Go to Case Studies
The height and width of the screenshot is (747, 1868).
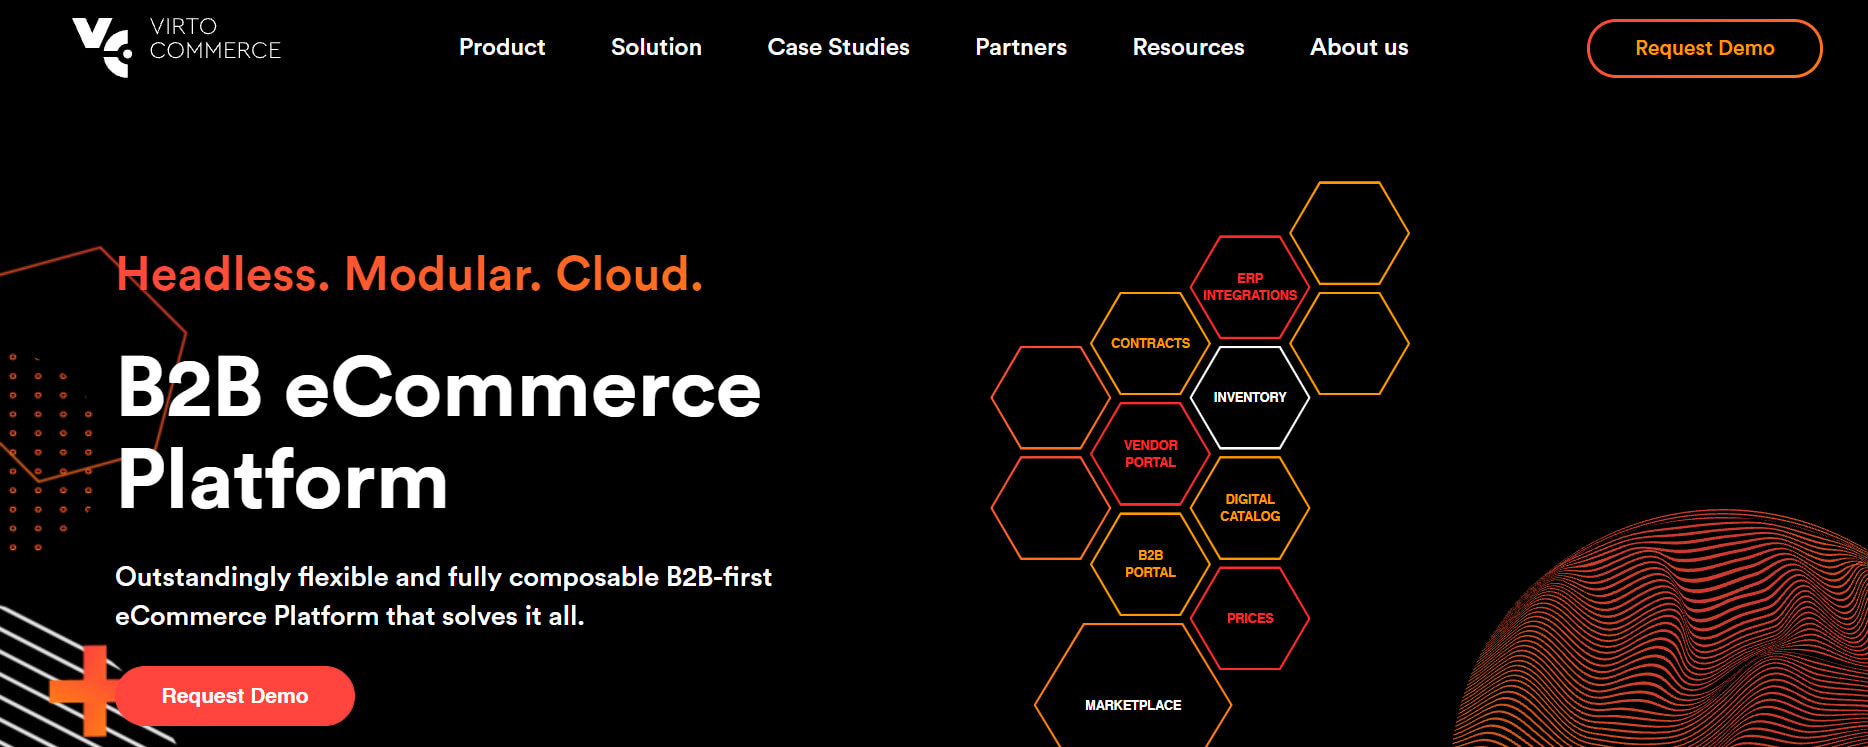click(838, 47)
